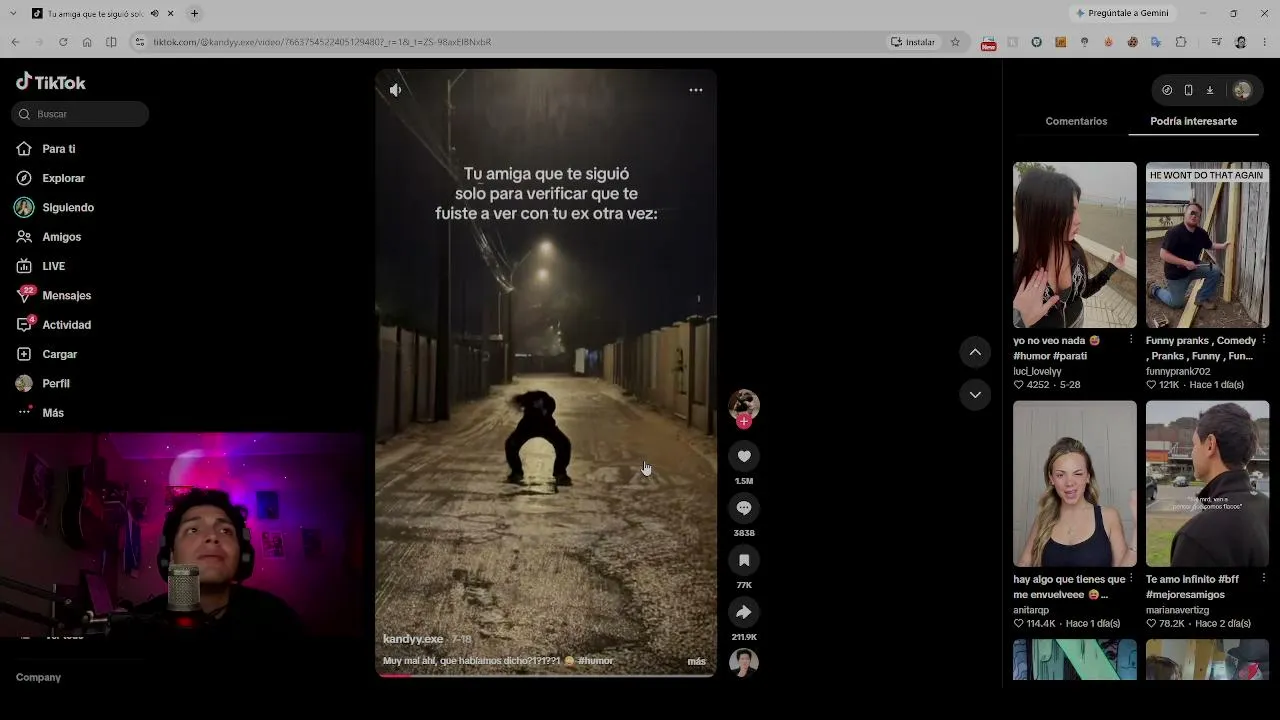The width and height of the screenshot is (1280, 720).
Task: Click the Instalar app button
Action: [x=913, y=42]
